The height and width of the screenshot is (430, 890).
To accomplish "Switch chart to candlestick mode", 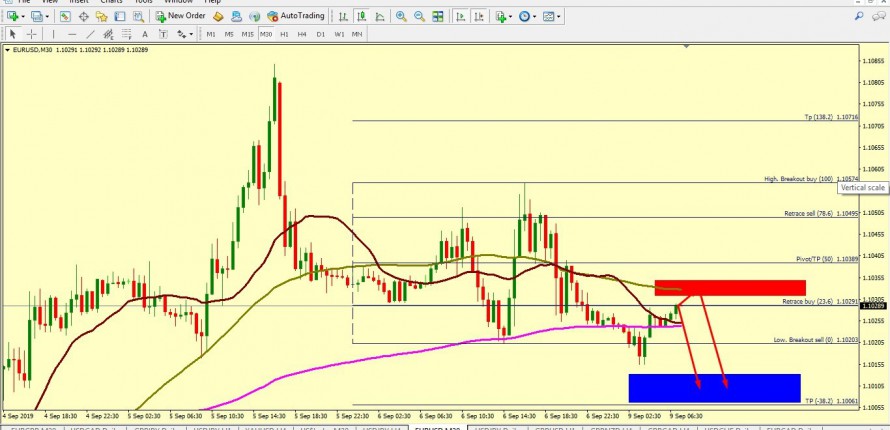I will click(362, 17).
